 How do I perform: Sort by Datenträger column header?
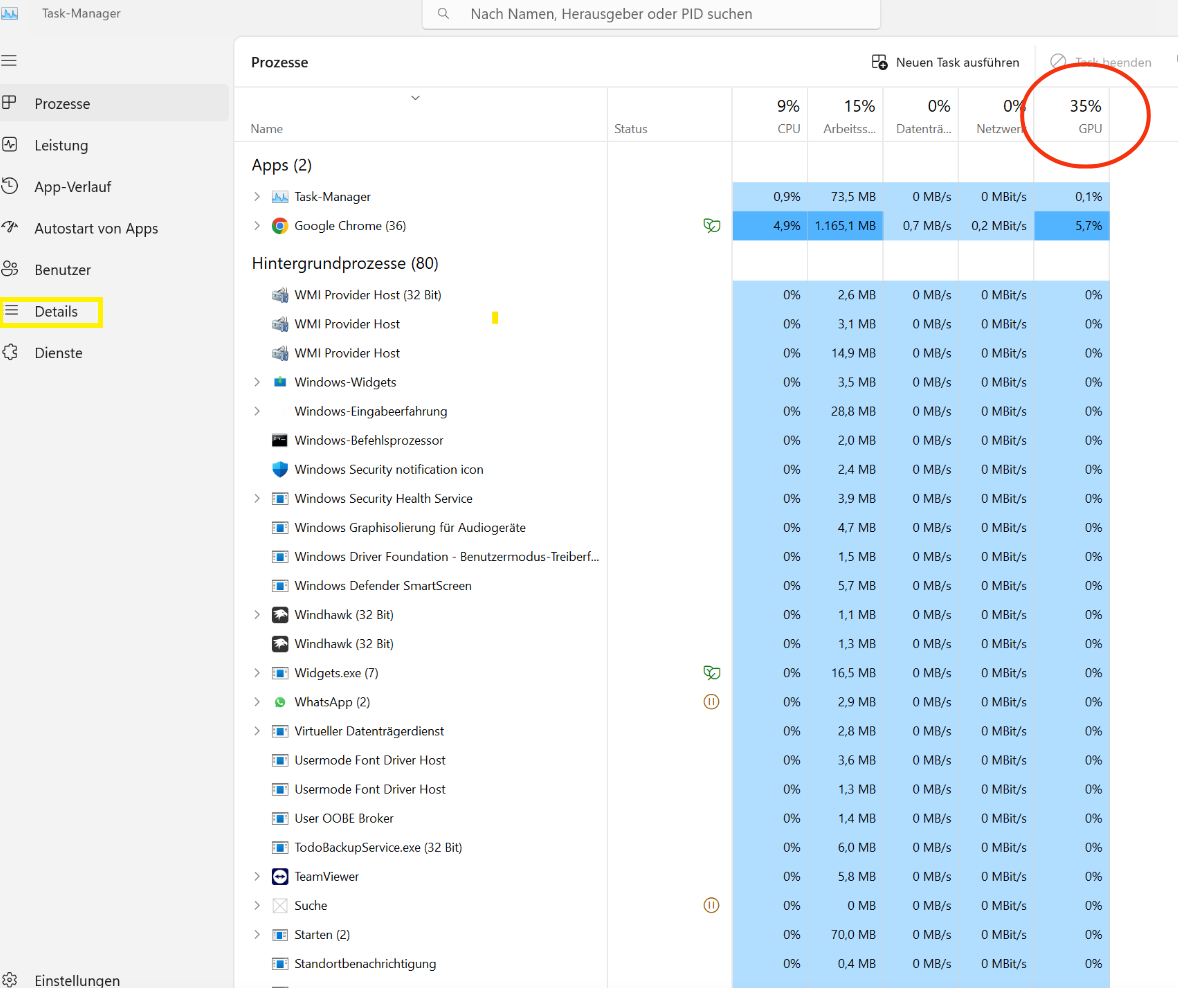[x=921, y=114]
